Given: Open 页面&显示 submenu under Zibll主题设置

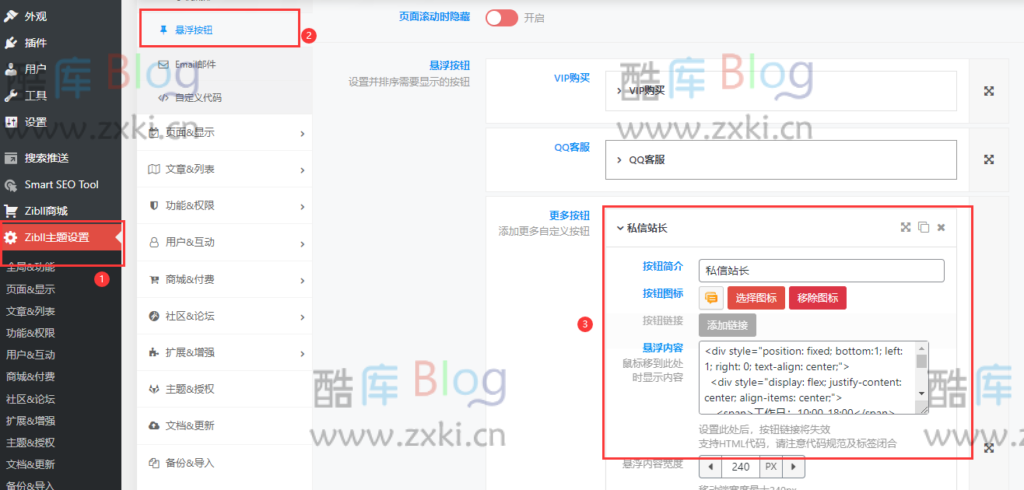Looking at the screenshot, I should 30,289.
